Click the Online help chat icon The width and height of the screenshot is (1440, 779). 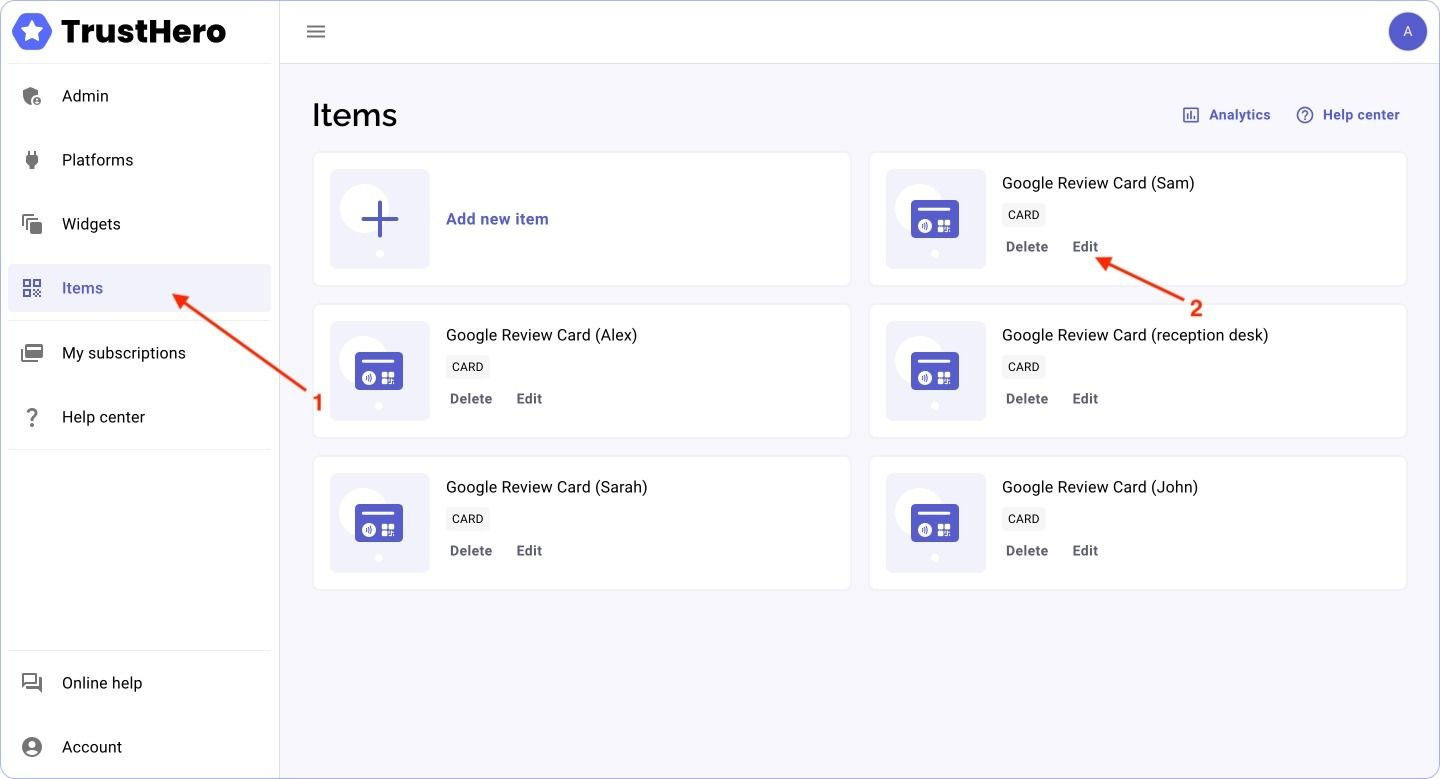click(32, 683)
